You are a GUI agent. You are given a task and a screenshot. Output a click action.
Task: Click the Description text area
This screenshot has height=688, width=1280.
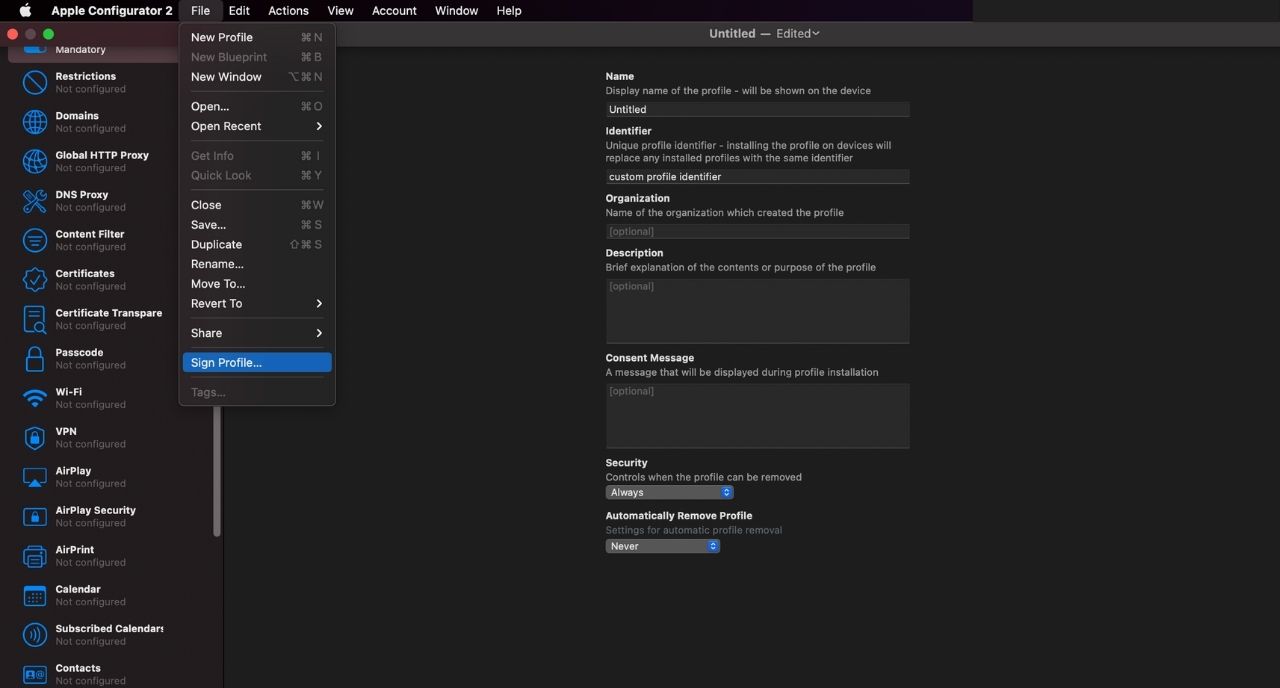click(x=757, y=311)
